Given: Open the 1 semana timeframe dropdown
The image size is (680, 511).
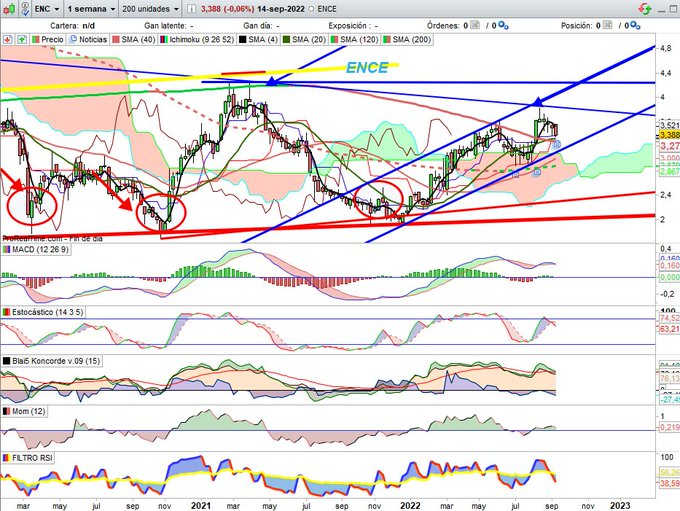Looking at the screenshot, I should point(91,9).
